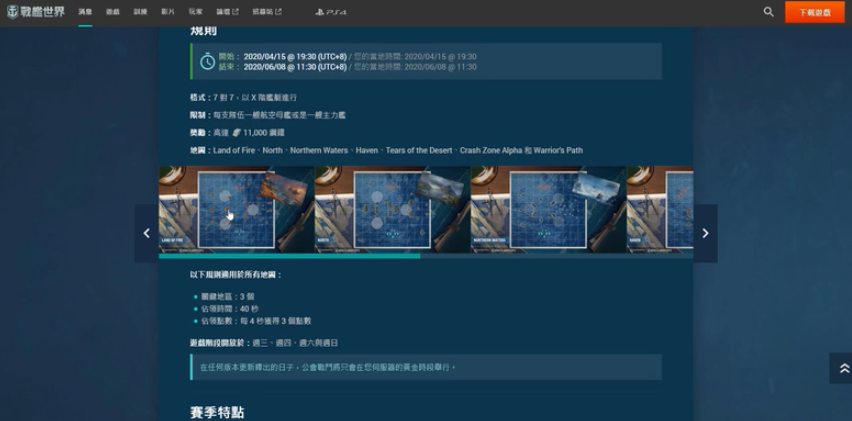Open the 訓練 training menu
This screenshot has width=852, height=421.
pyautogui.click(x=140, y=12)
